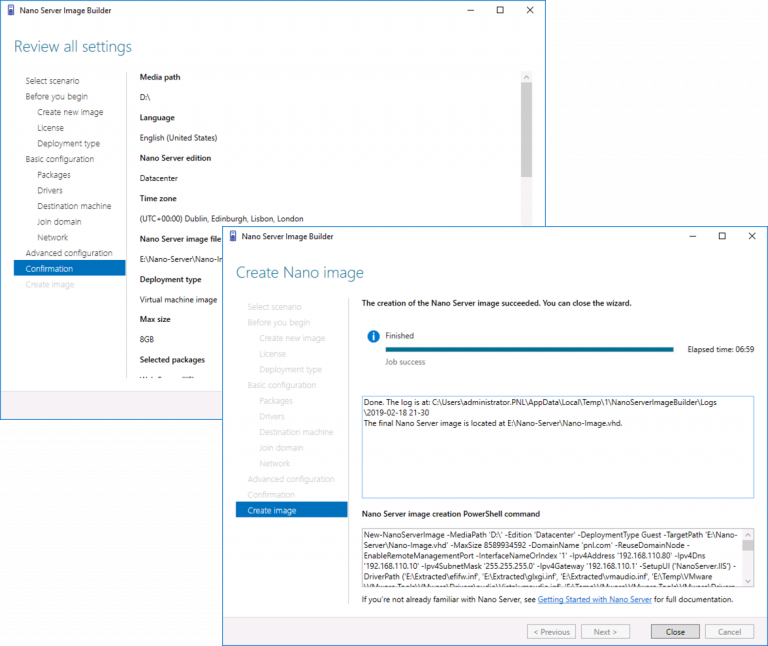Select Network step in Review settings sidebar
This screenshot has width=768, height=646.
click(53, 238)
